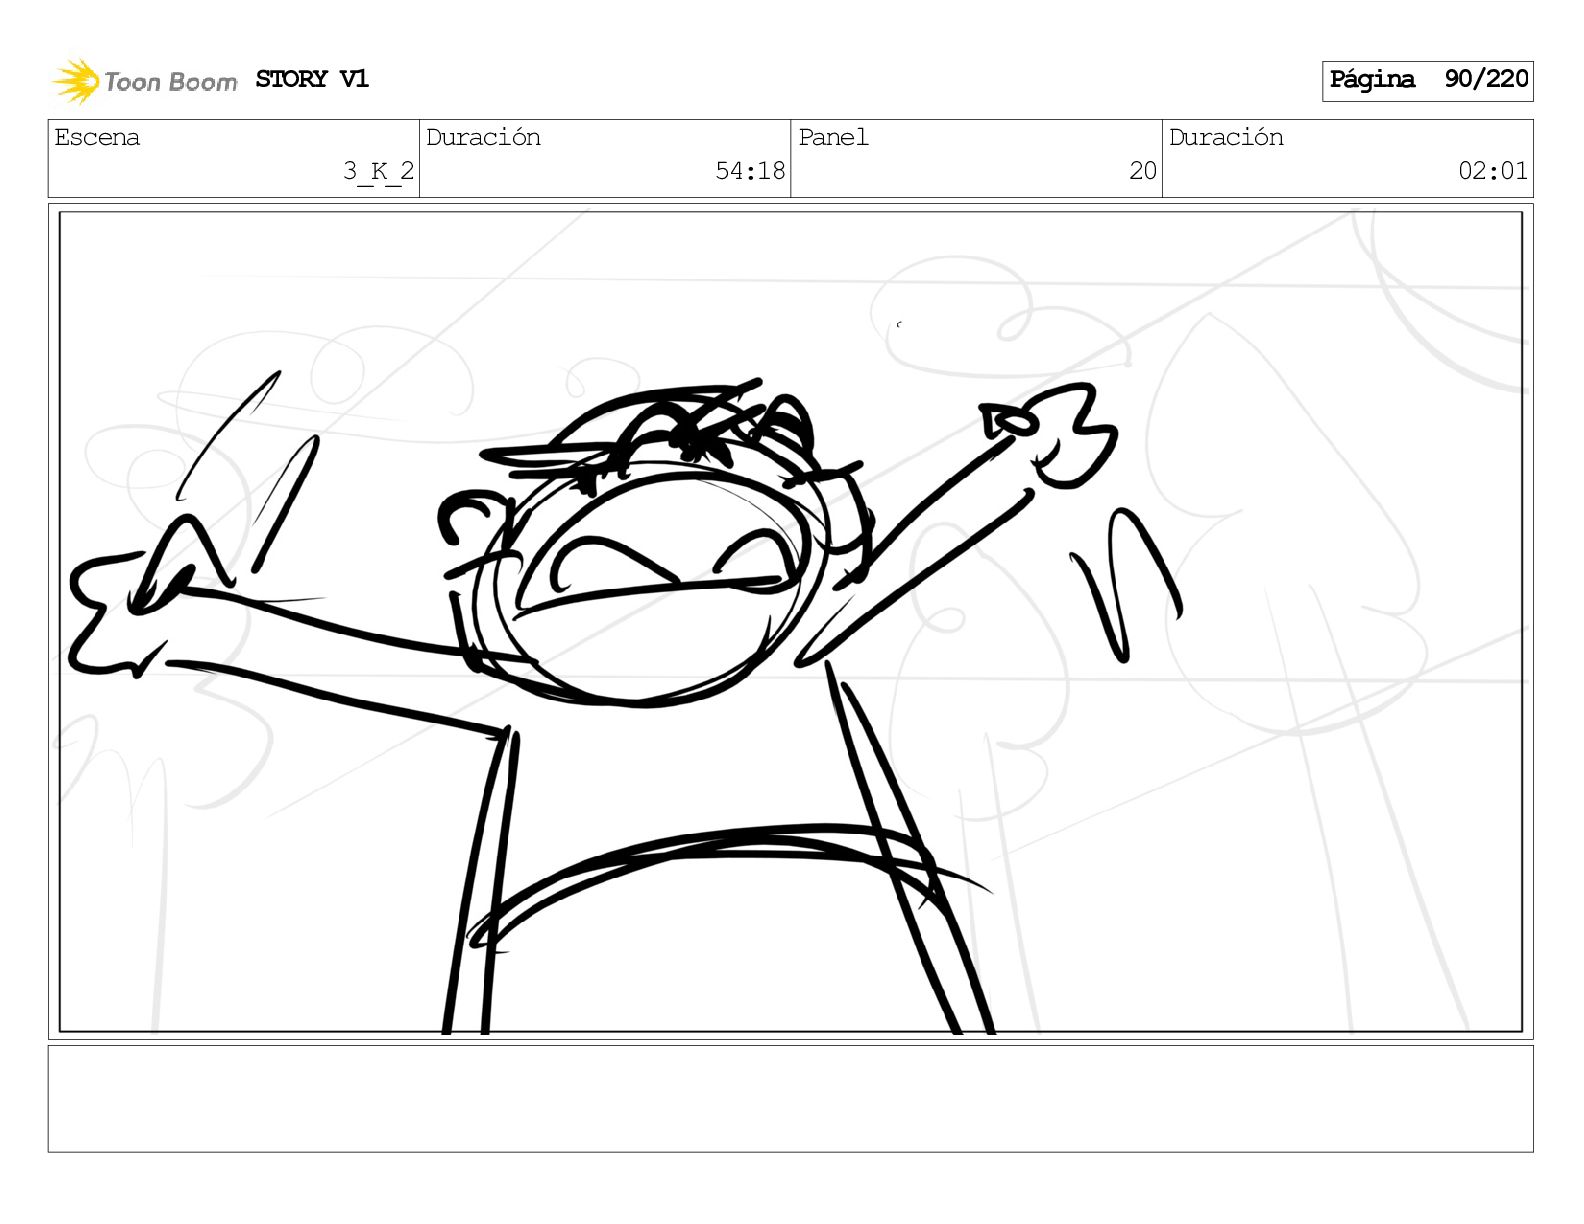Click the 'Panel' header label
Viewport: 1584px width, 1224px height.
[833, 137]
